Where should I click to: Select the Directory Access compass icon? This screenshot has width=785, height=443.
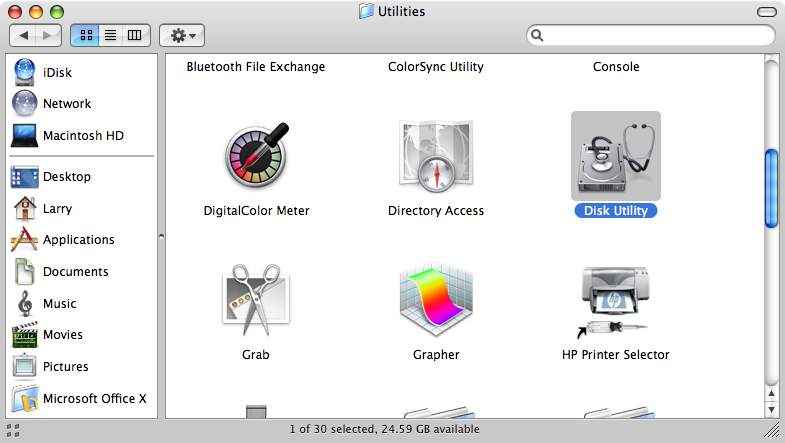(x=436, y=156)
